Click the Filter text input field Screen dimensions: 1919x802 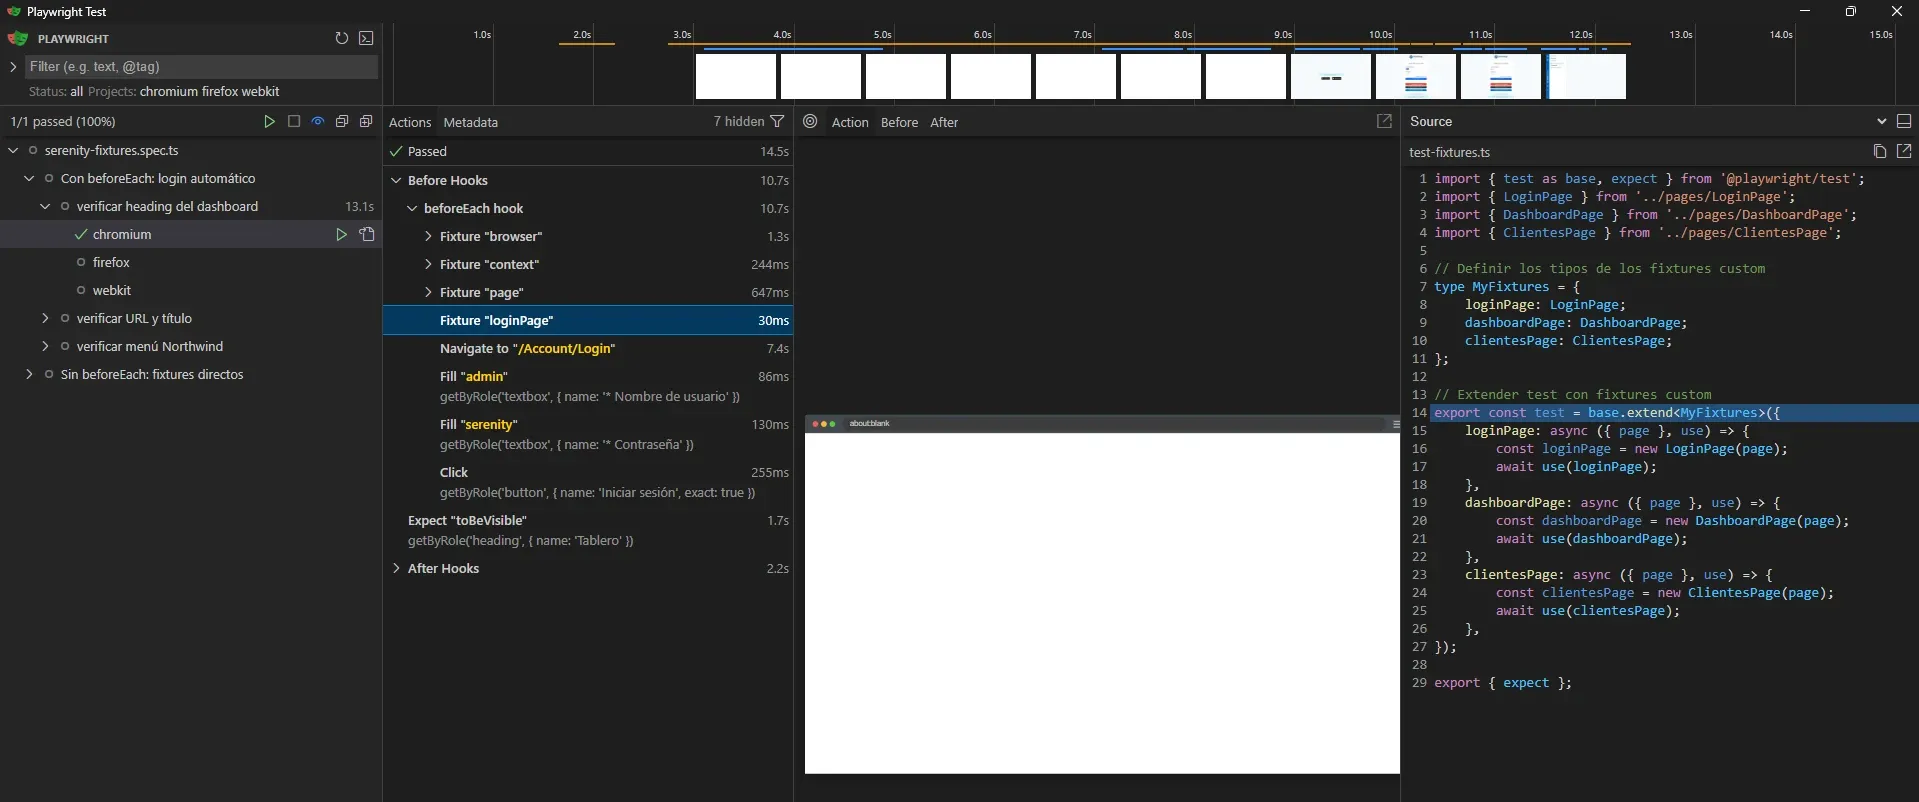(x=201, y=66)
